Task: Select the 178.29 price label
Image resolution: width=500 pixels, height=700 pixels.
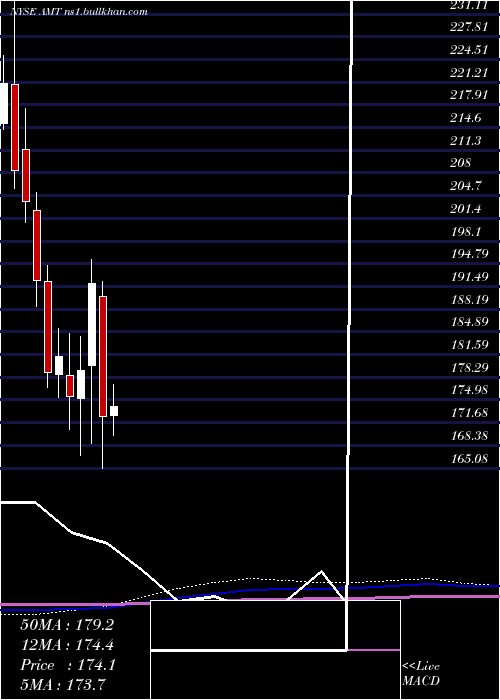Action: 469,367
